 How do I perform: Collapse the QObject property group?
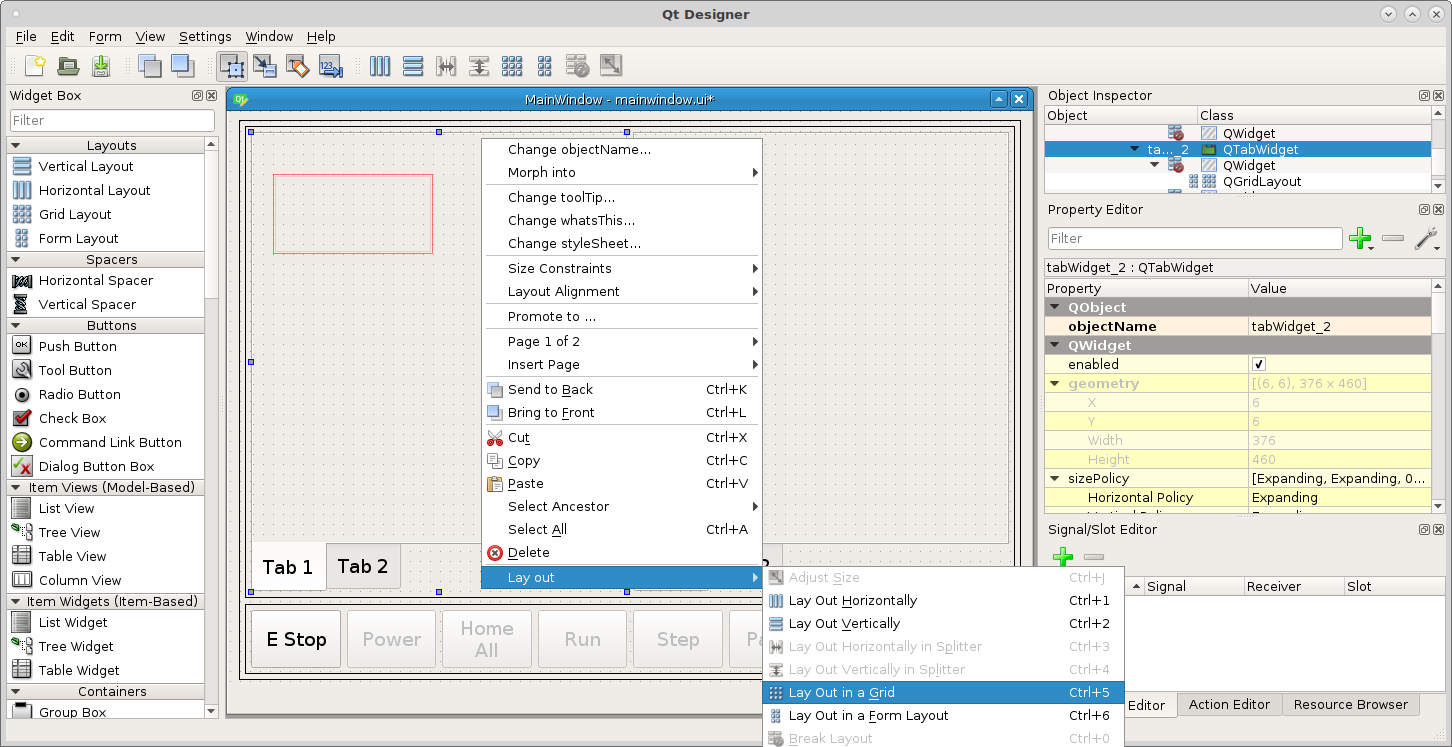[x=1055, y=307]
